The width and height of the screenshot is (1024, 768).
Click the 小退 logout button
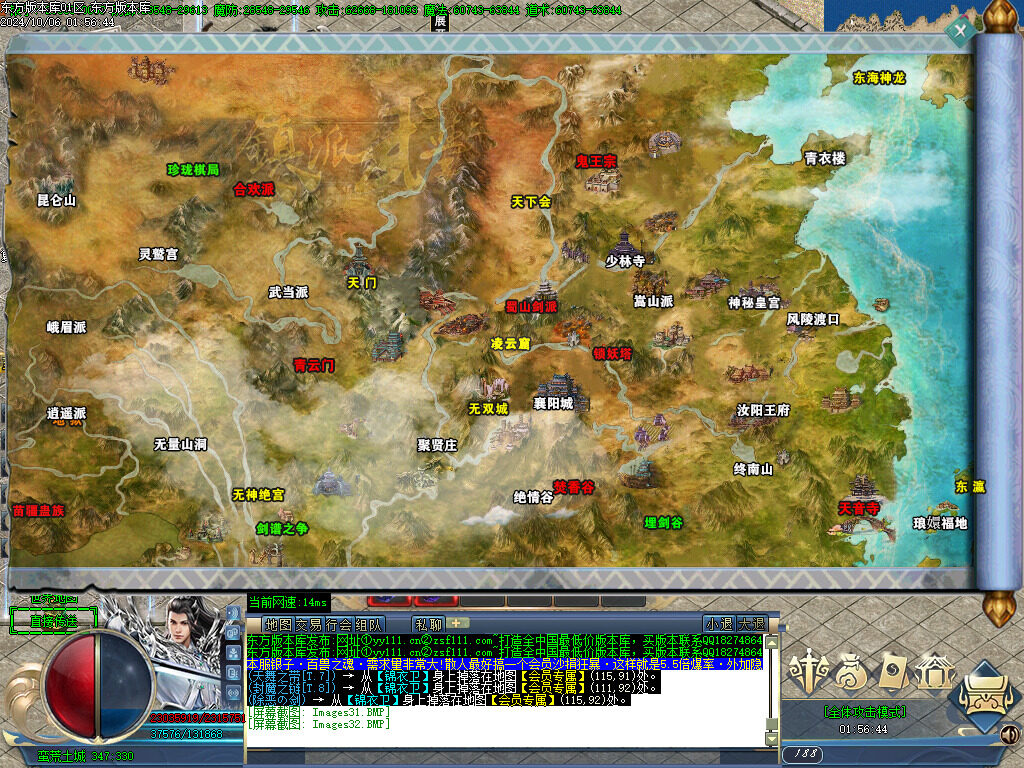[719, 624]
